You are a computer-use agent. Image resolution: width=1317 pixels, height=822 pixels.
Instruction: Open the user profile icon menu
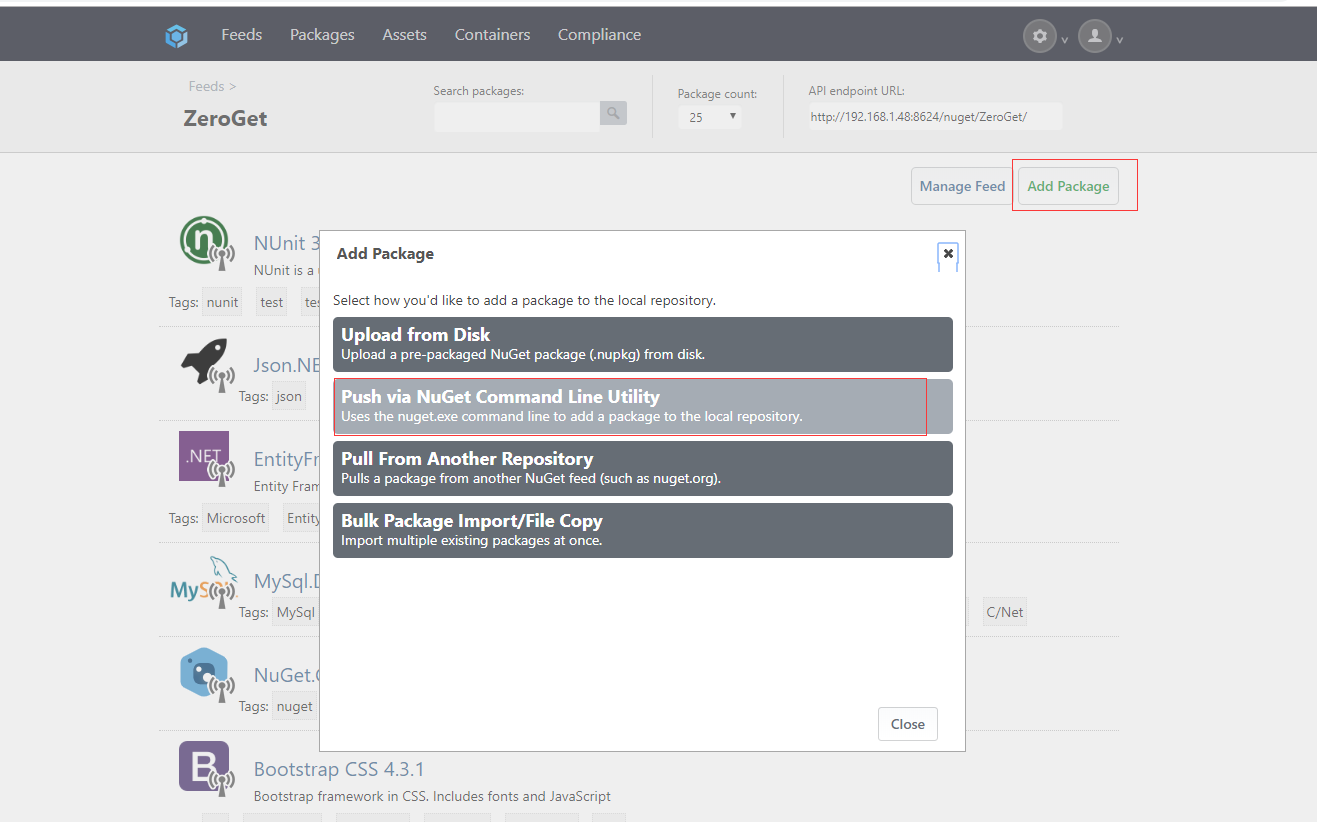click(1095, 36)
